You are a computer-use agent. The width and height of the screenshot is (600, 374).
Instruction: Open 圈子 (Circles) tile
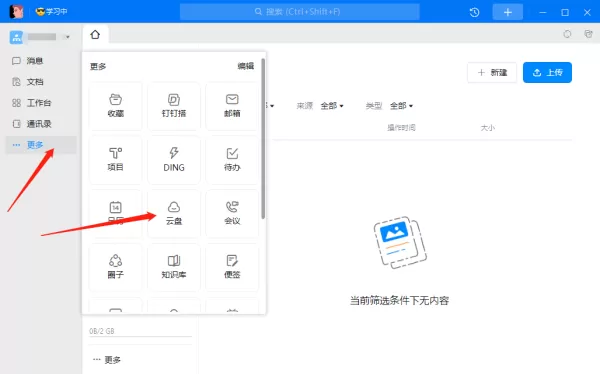[x=116, y=267]
